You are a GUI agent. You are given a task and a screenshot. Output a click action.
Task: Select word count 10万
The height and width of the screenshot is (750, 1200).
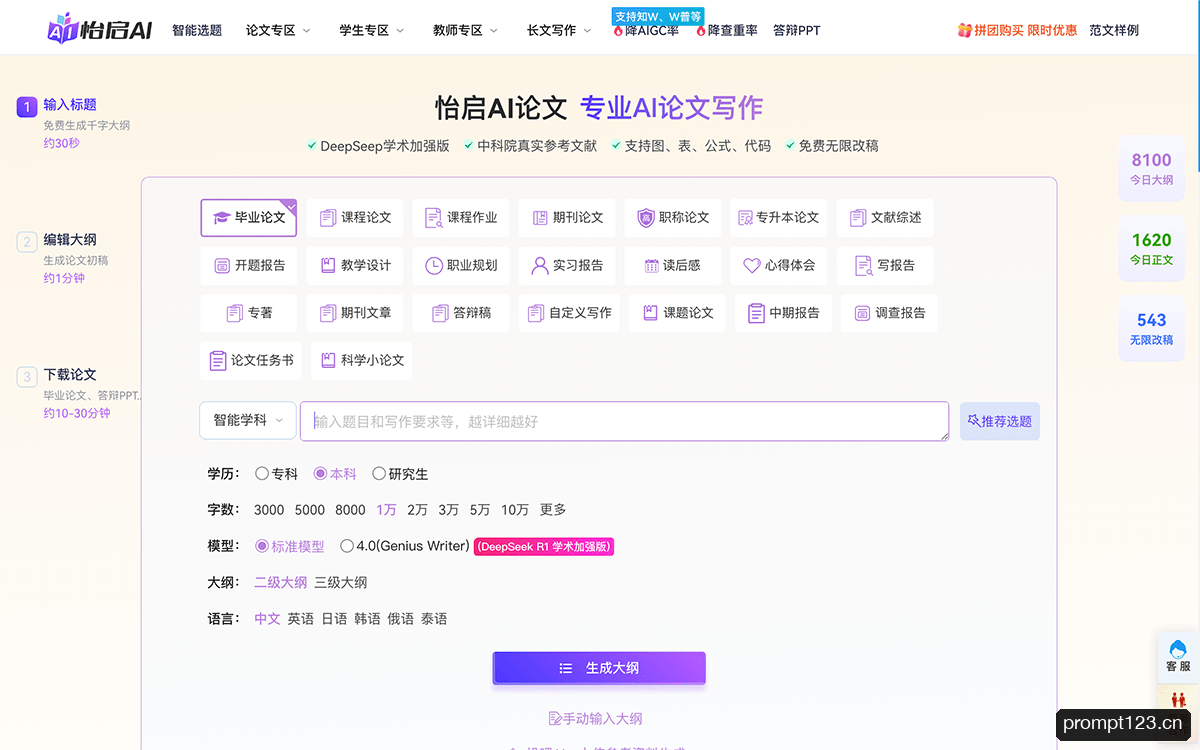coord(515,510)
